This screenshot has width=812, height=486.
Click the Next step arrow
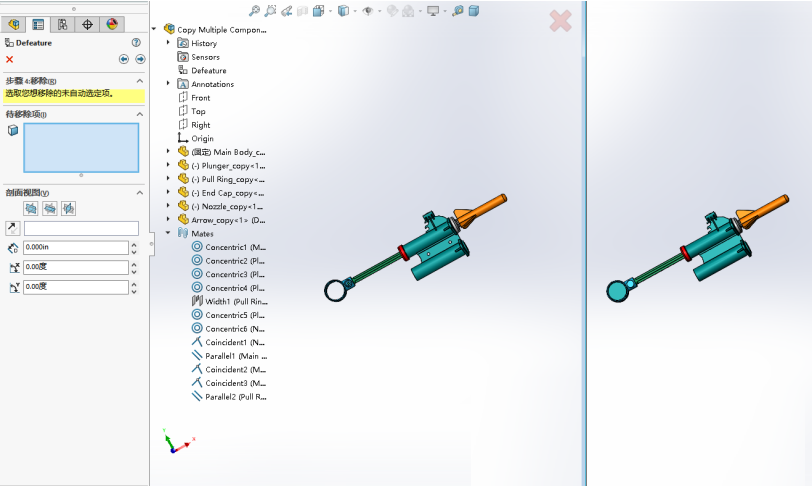click(140, 60)
